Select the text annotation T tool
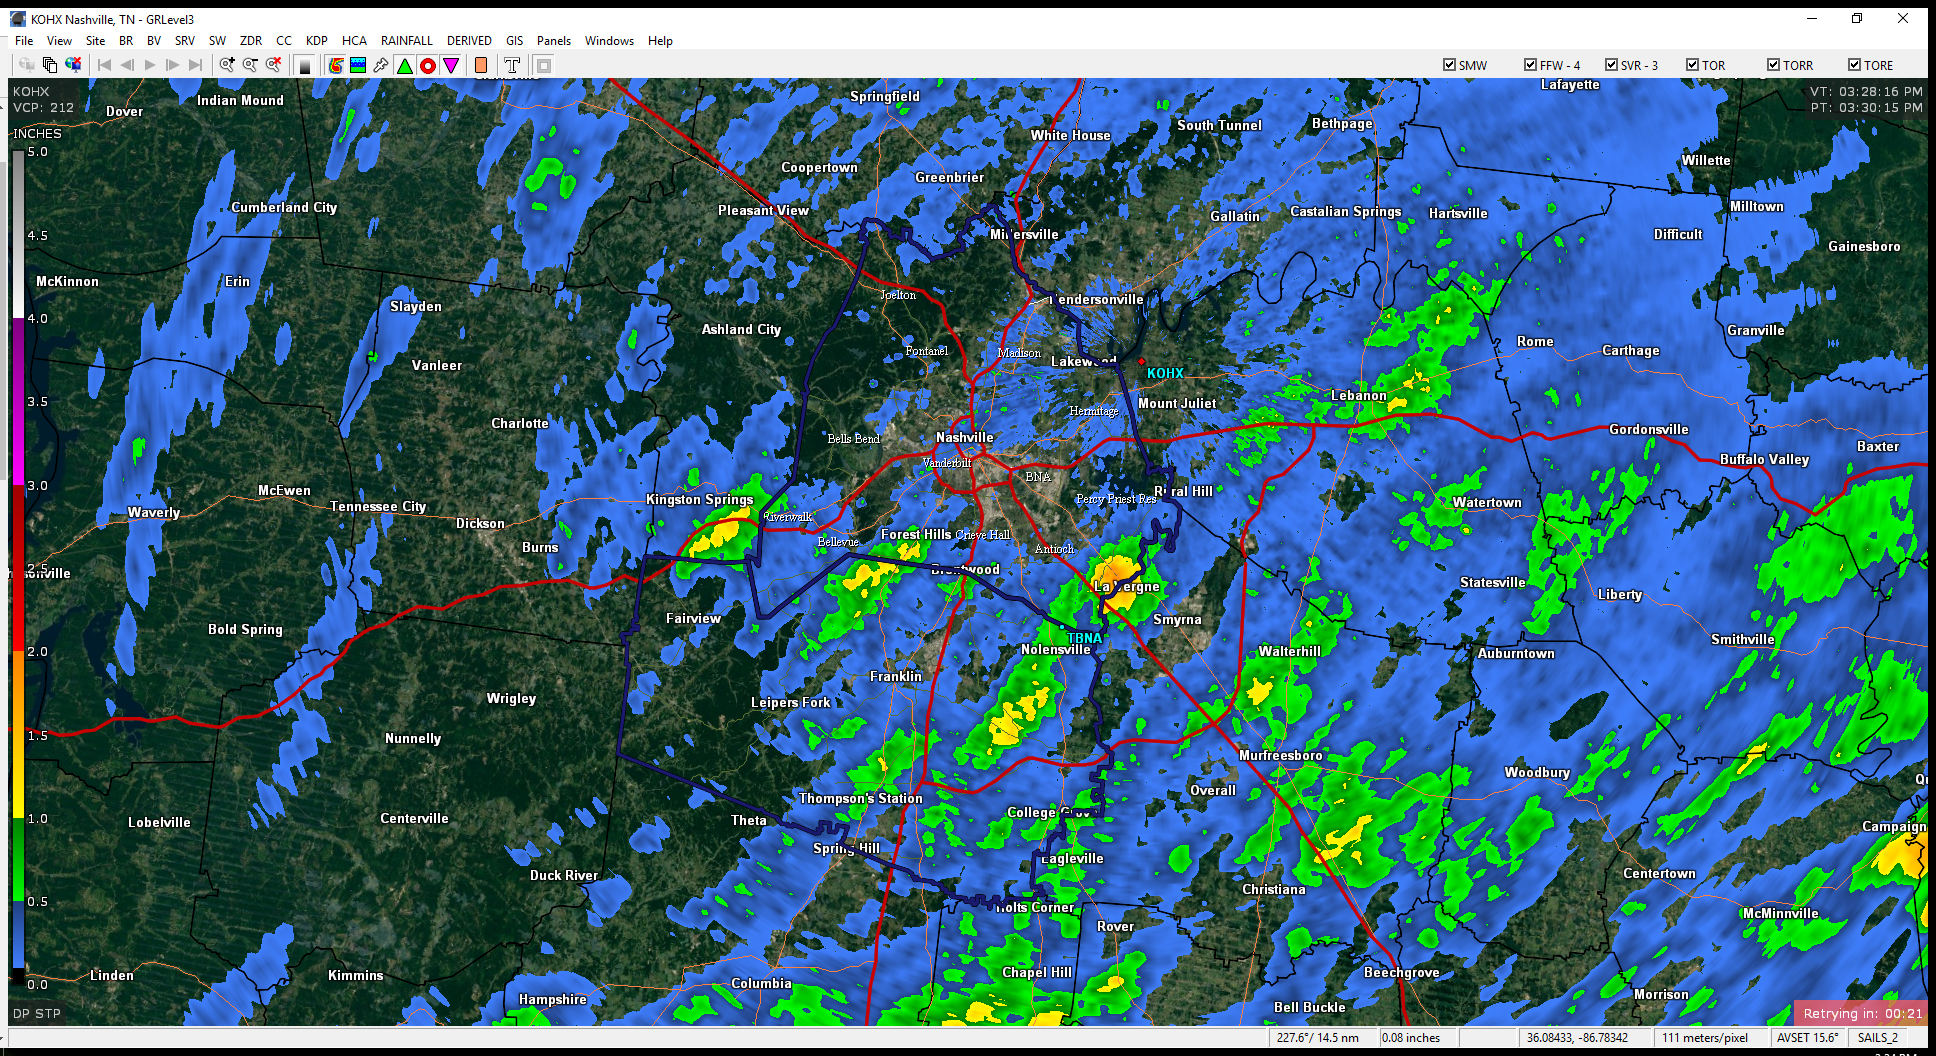Viewport: 1936px width, 1056px height. (x=512, y=65)
